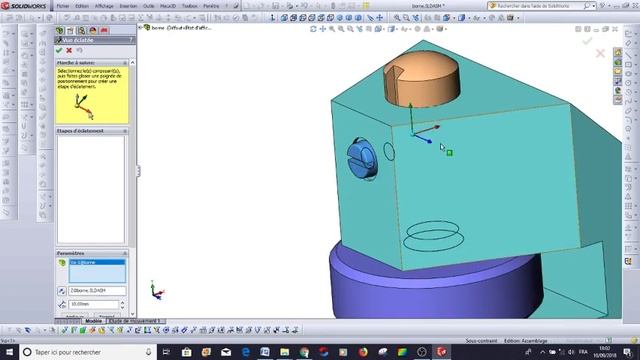Open Toolbox menu

tap(189, 6)
